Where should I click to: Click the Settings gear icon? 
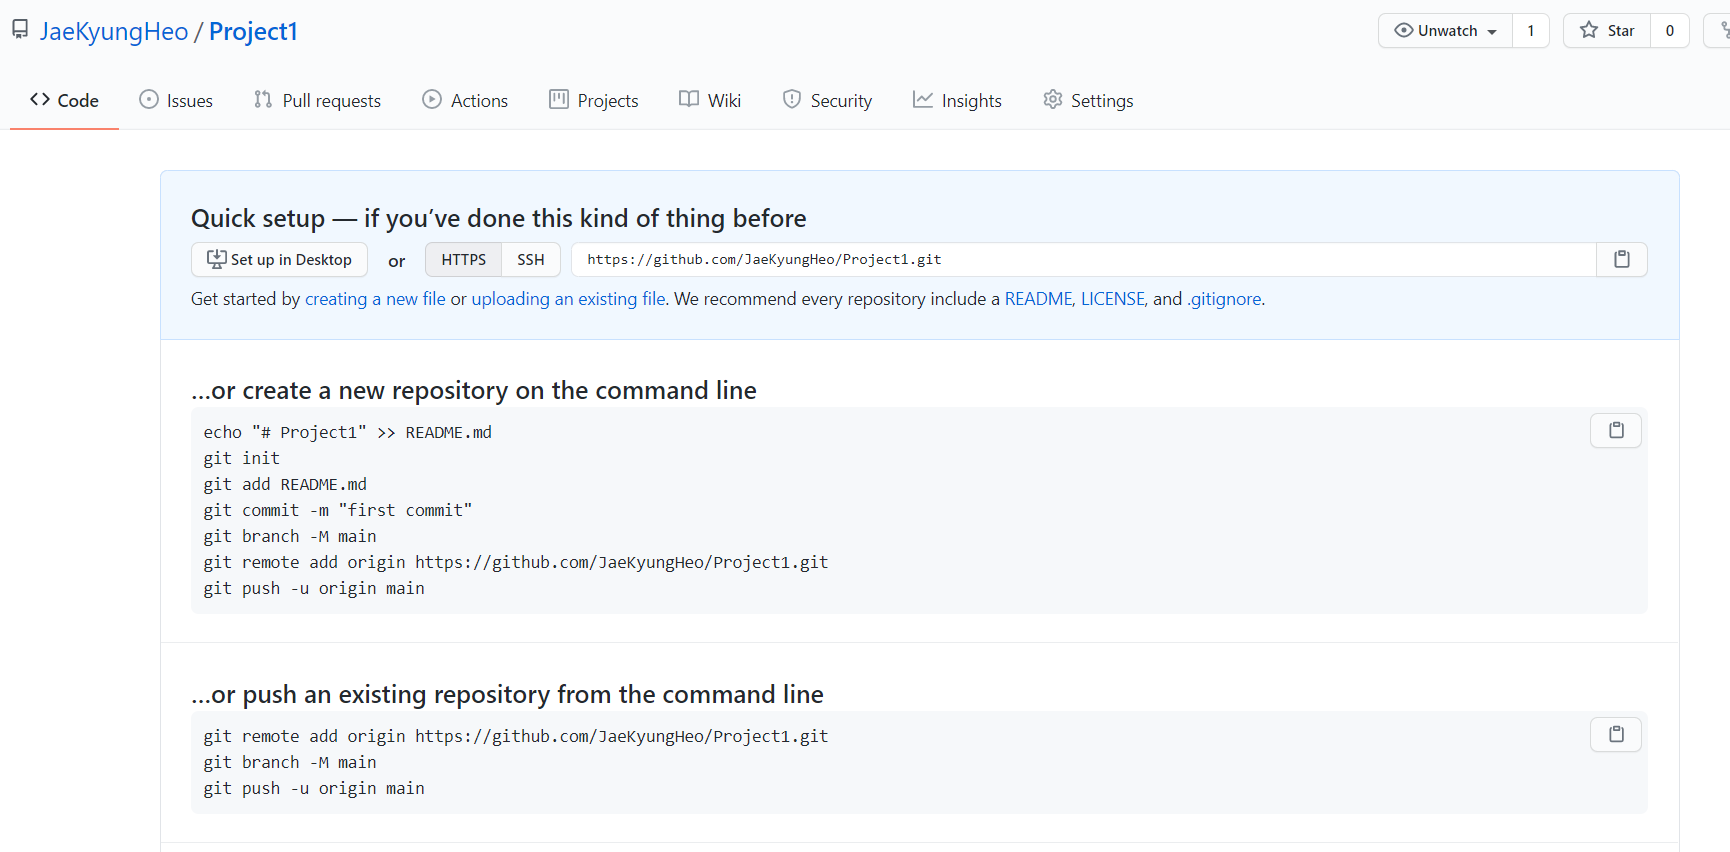(x=1053, y=99)
